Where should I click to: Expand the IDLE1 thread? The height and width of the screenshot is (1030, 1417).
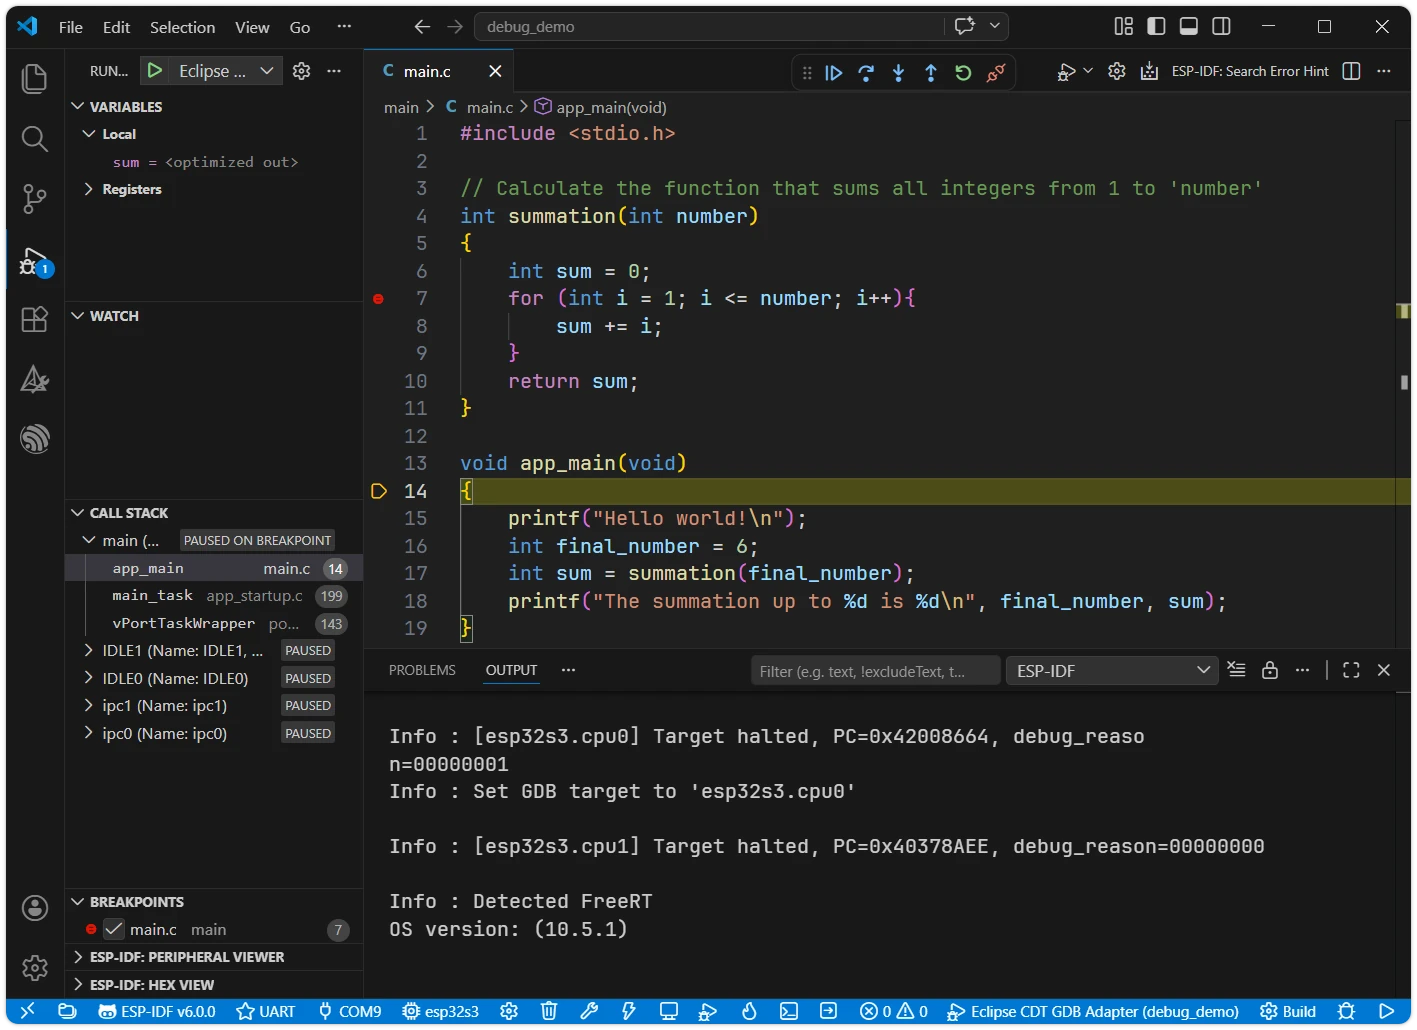click(90, 650)
